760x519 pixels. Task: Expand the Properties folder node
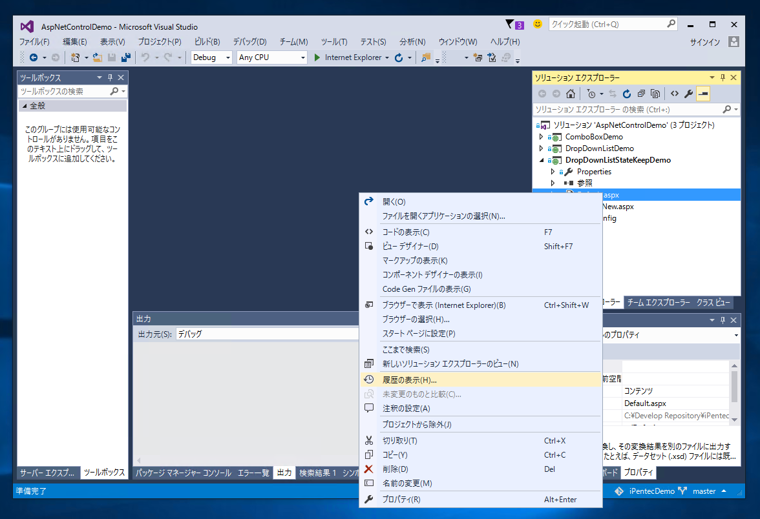553,172
